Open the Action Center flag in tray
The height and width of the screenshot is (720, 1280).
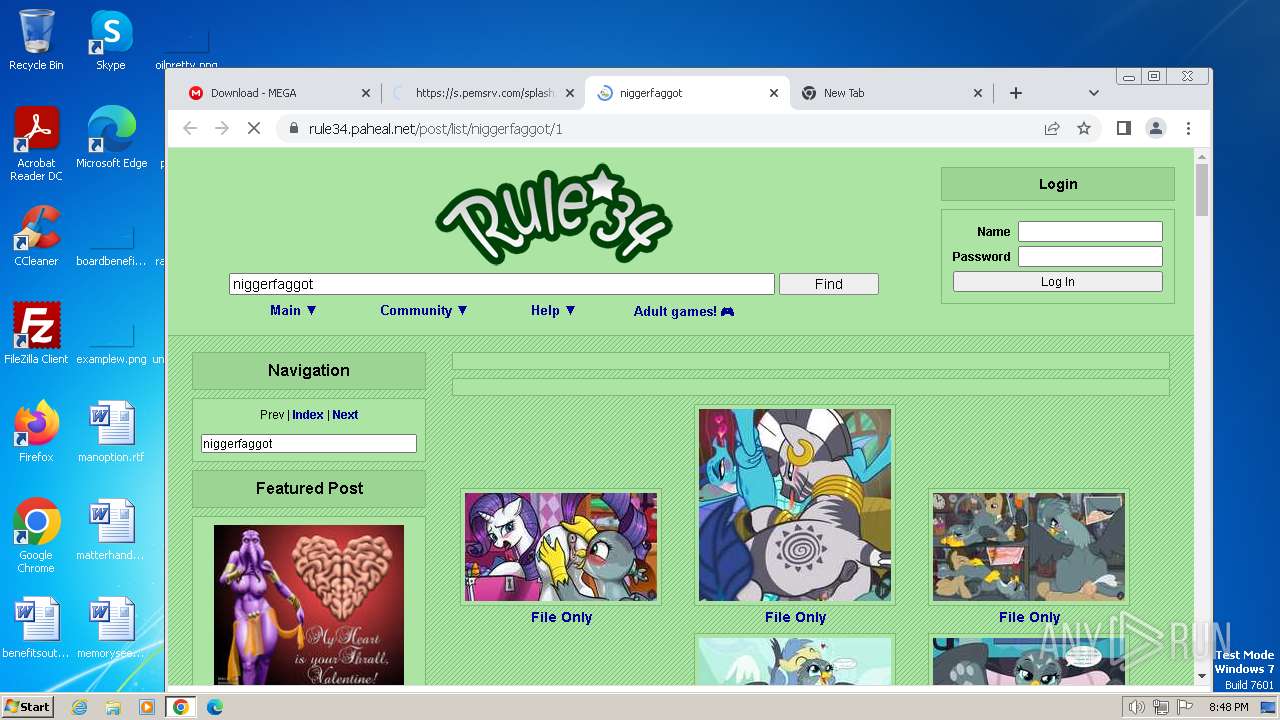[1184, 707]
